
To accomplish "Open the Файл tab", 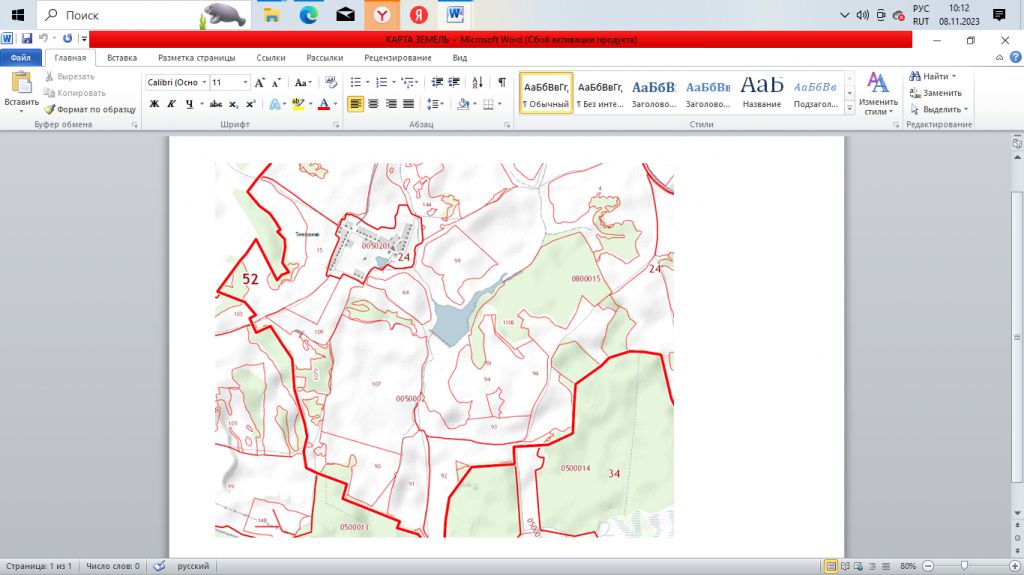I will (21, 58).
